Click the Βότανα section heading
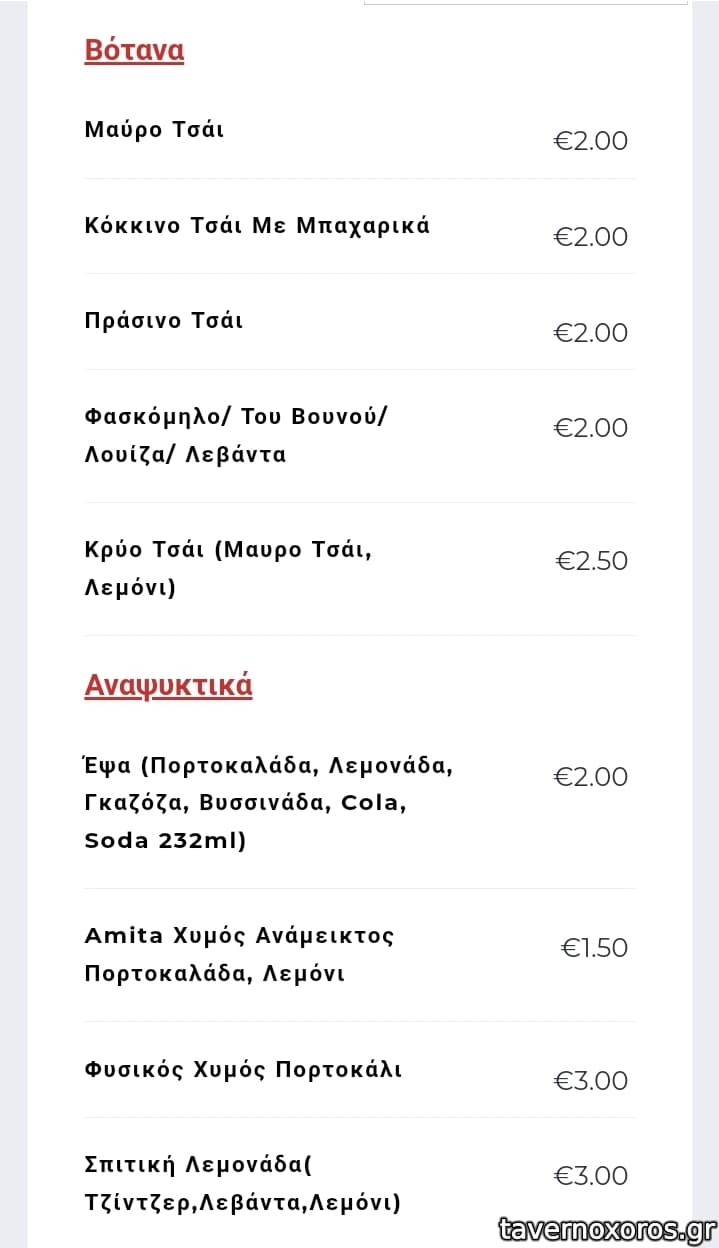 pyautogui.click(x=134, y=51)
